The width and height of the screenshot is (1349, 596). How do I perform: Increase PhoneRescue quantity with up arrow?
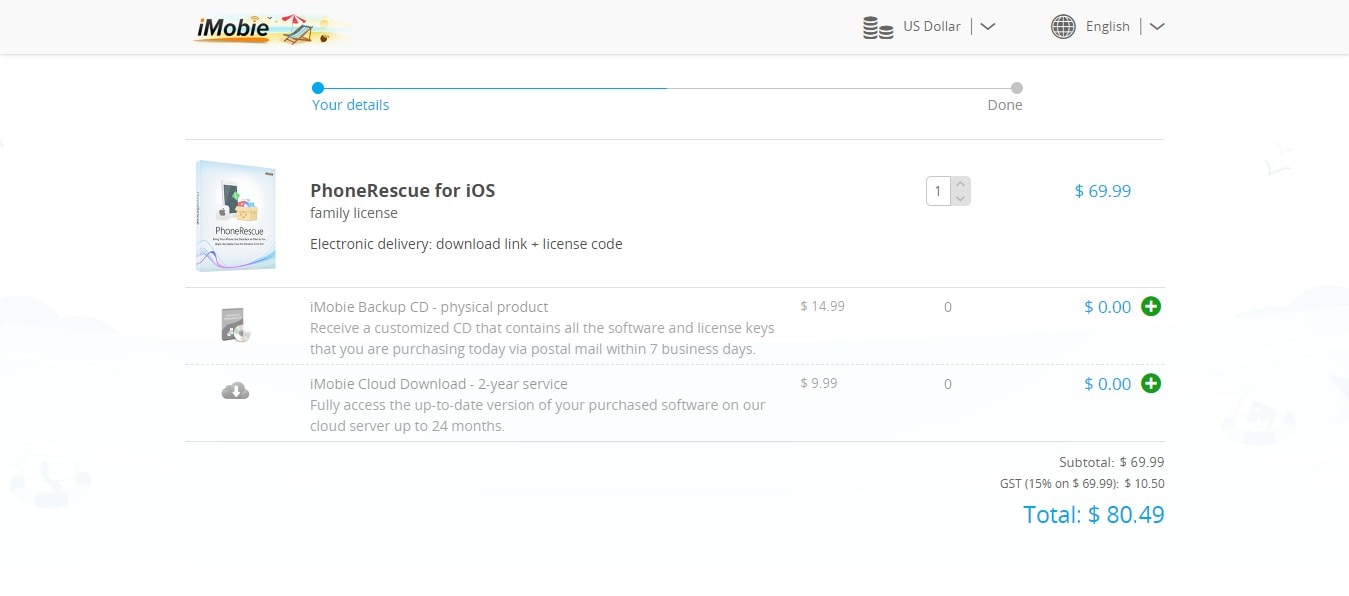coord(961,184)
